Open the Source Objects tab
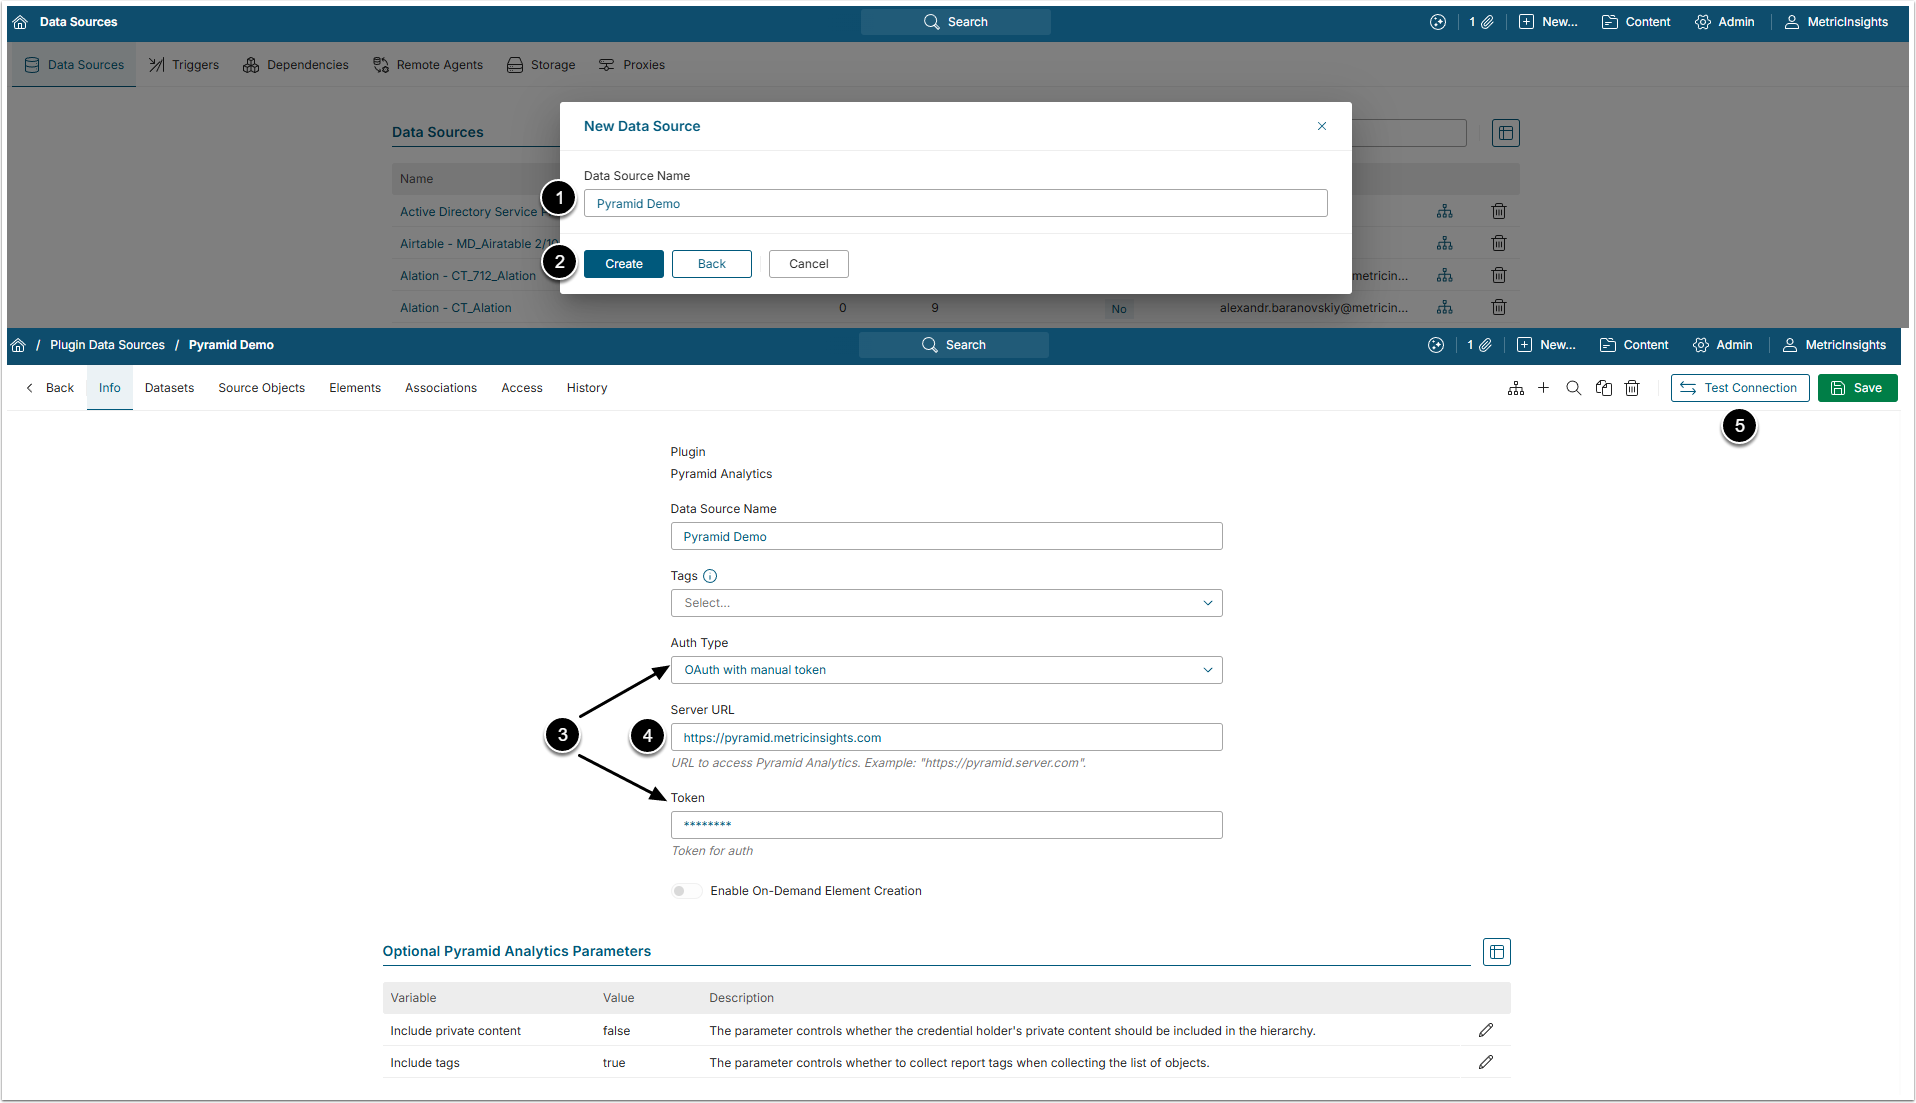The height and width of the screenshot is (1103, 1916). 262,388
